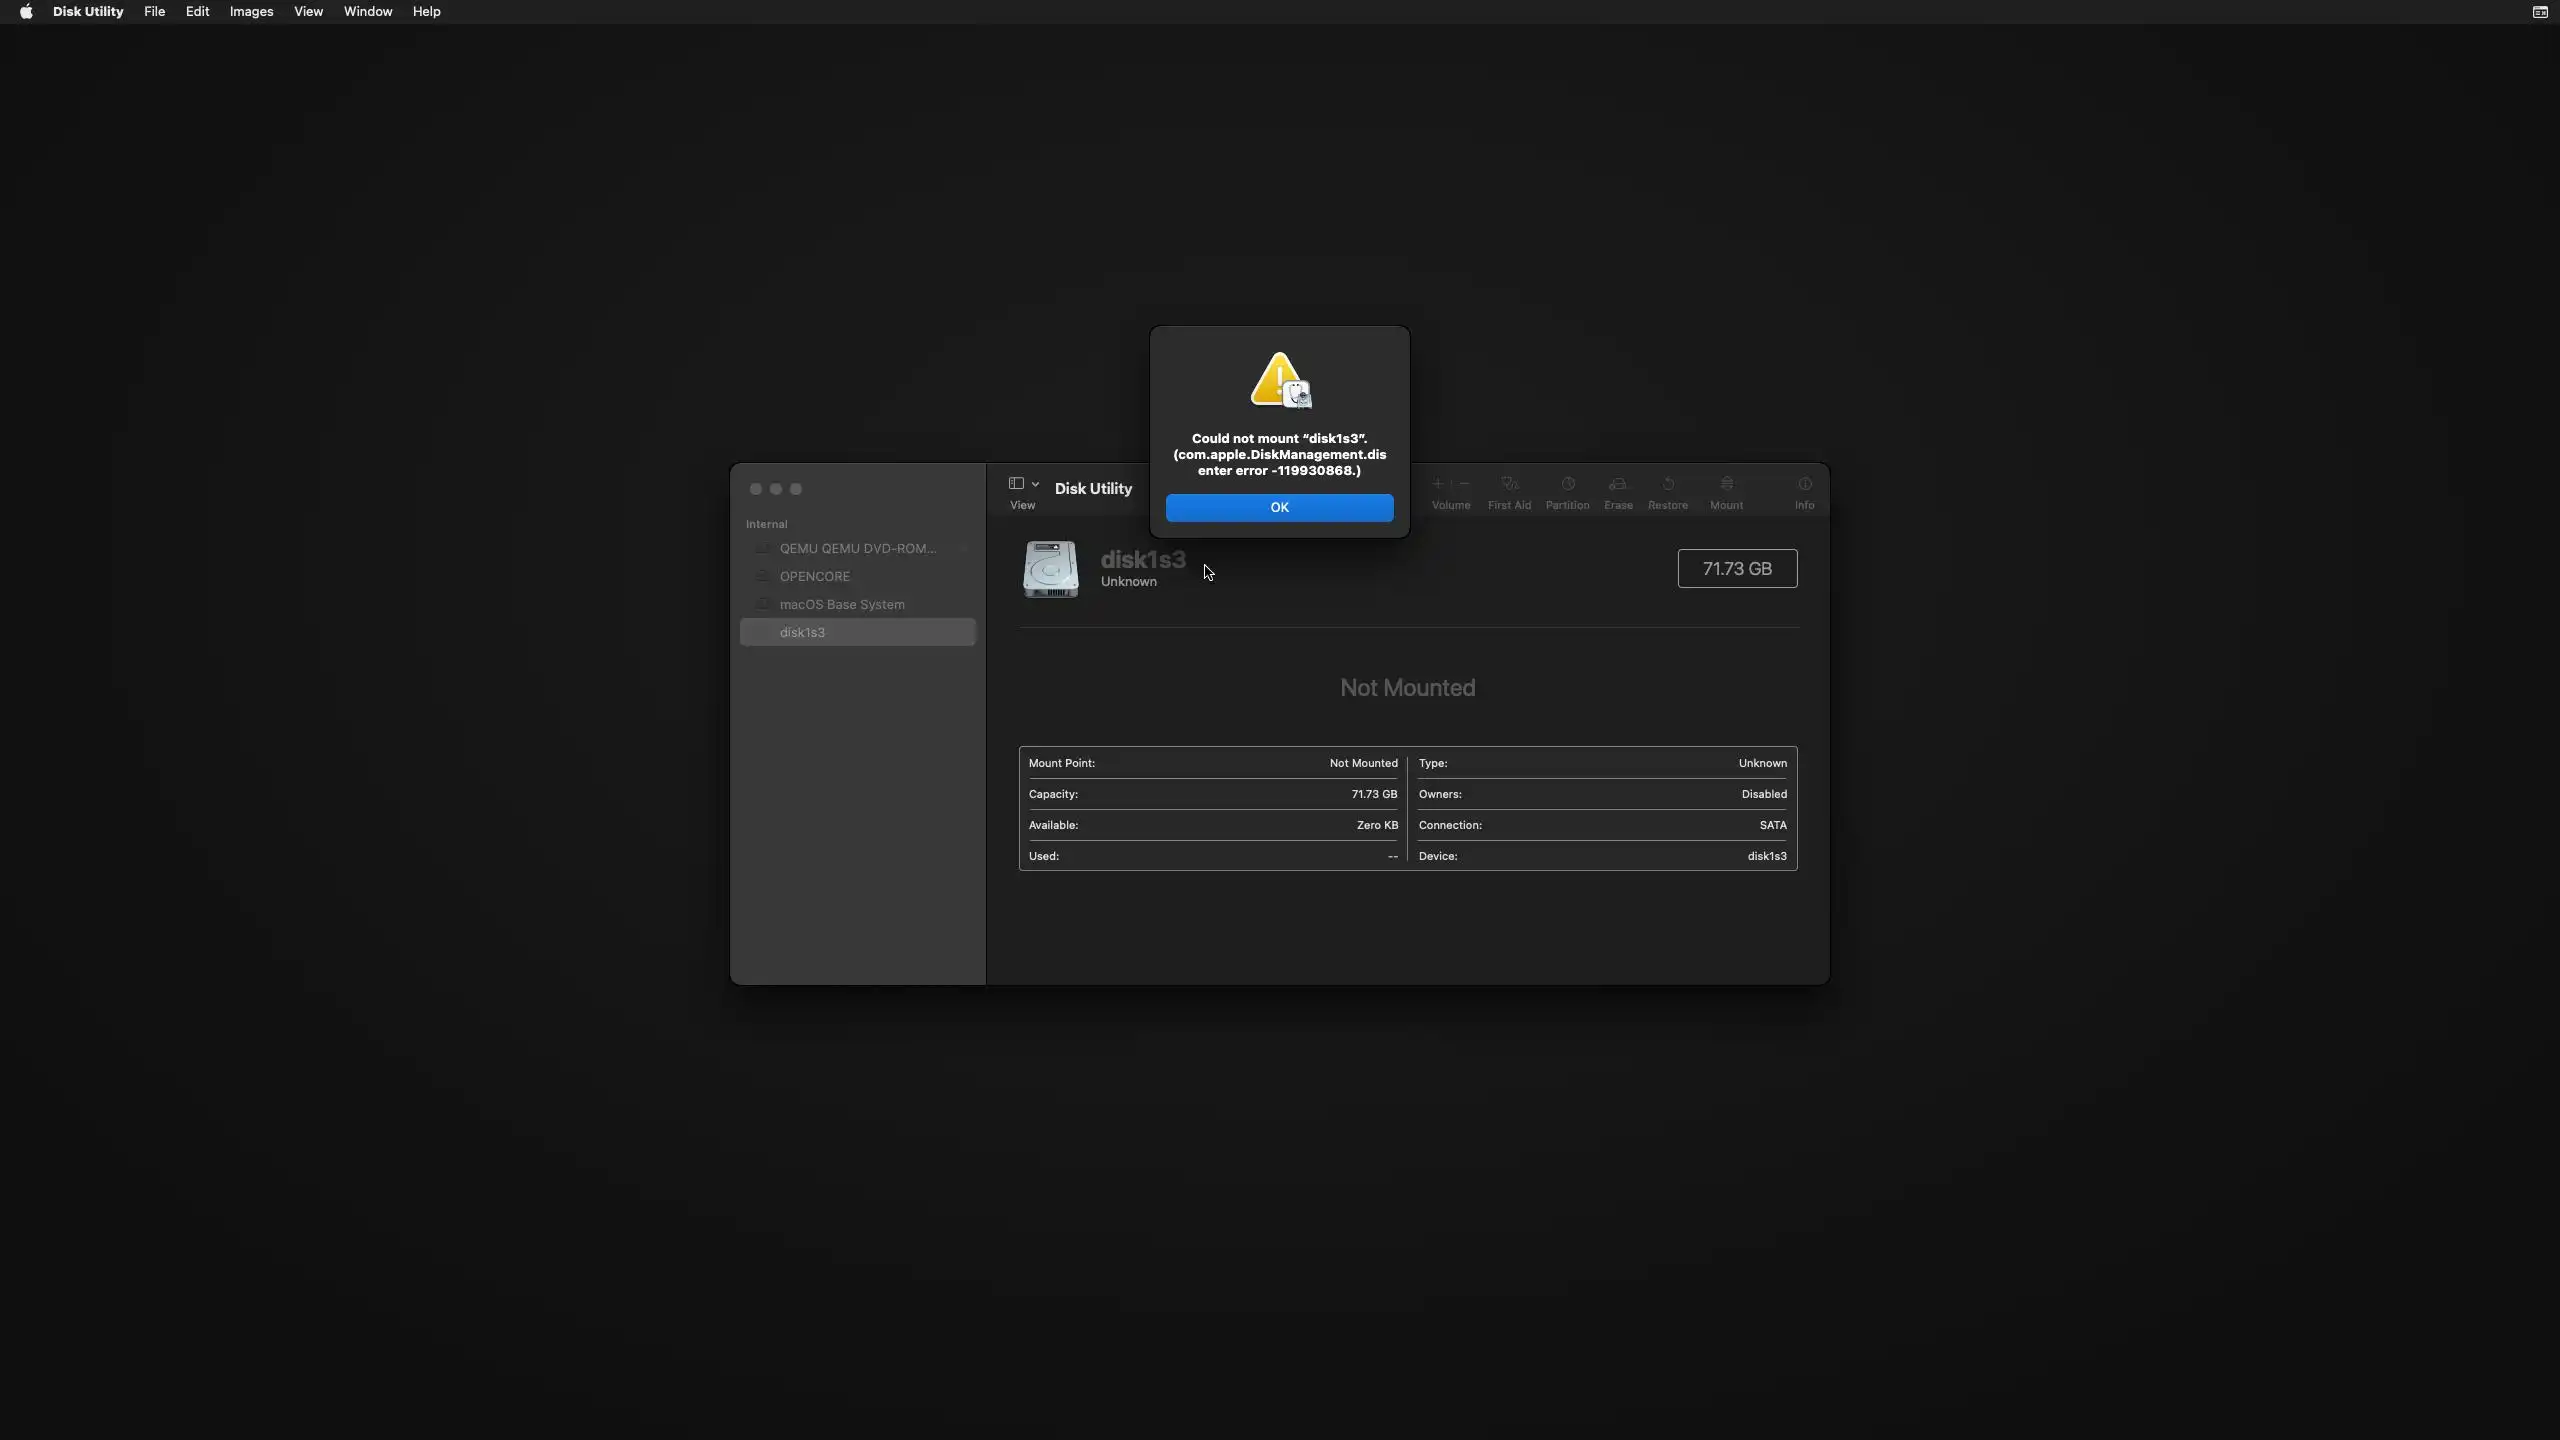Click the Mount toolbar icon
The height and width of the screenshot is (1440, 2560).
1726,485
